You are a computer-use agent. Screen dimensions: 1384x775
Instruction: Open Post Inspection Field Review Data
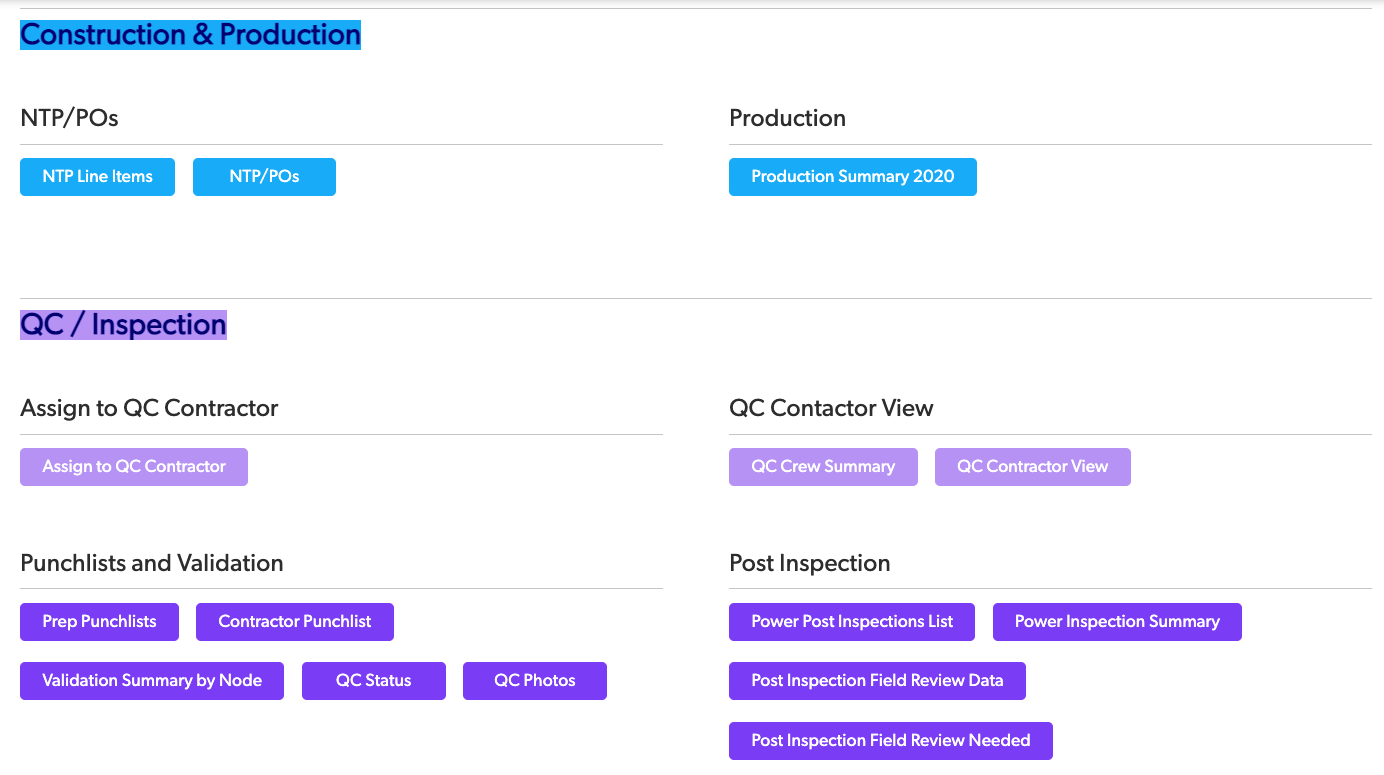click(x=877, y=681)
